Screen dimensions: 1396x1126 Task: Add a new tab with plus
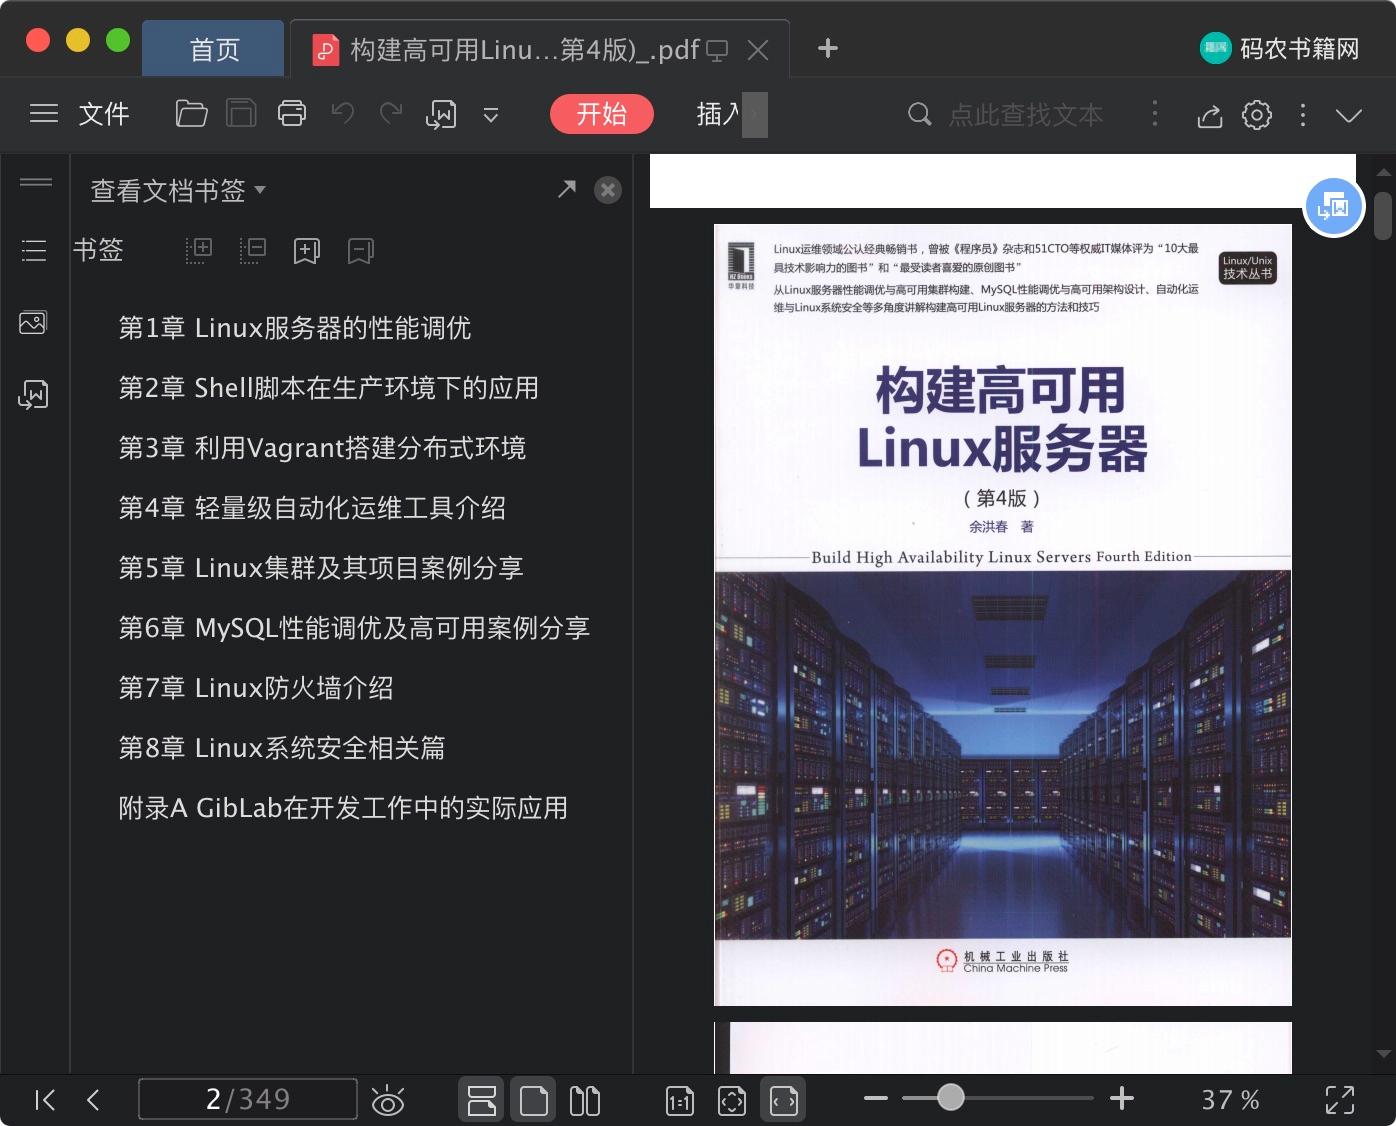point(828,48)
